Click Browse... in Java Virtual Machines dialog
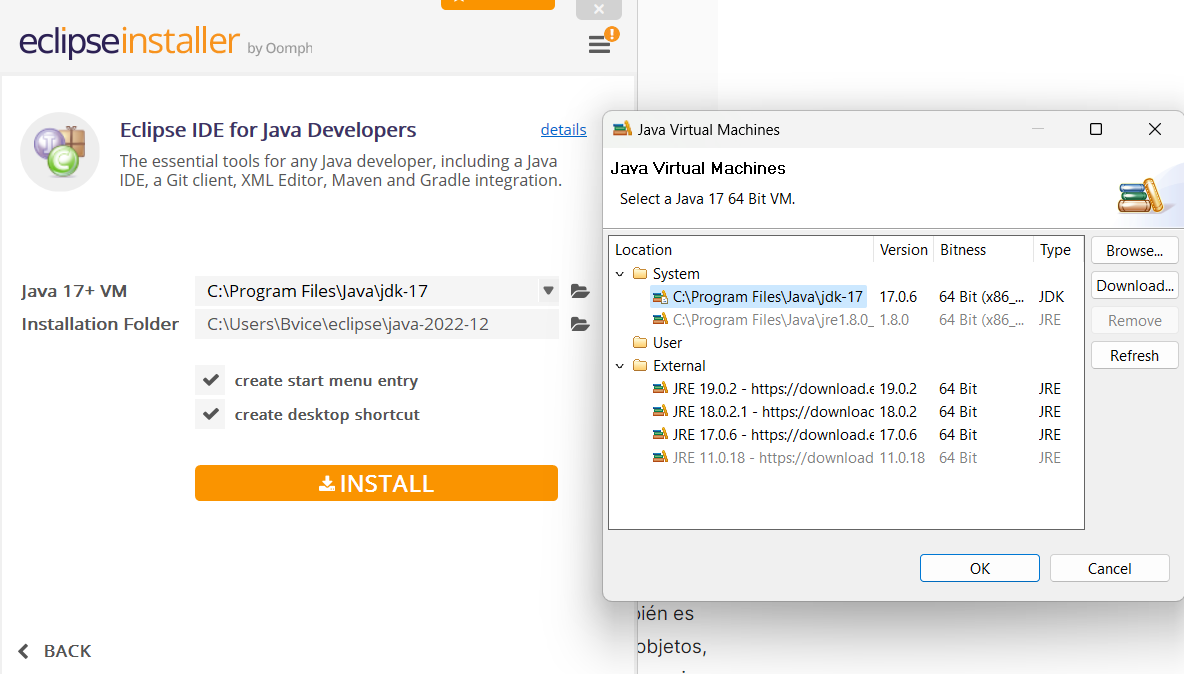The height and width of the screenshot is (674, 1184). pyautogui.click(x=1134, y=251)
